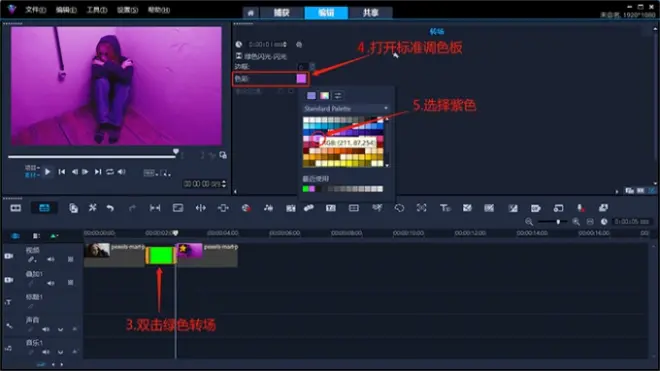Switch to storyboard view in timeline toolbar

pyautogui.click(x=16, y=208)
